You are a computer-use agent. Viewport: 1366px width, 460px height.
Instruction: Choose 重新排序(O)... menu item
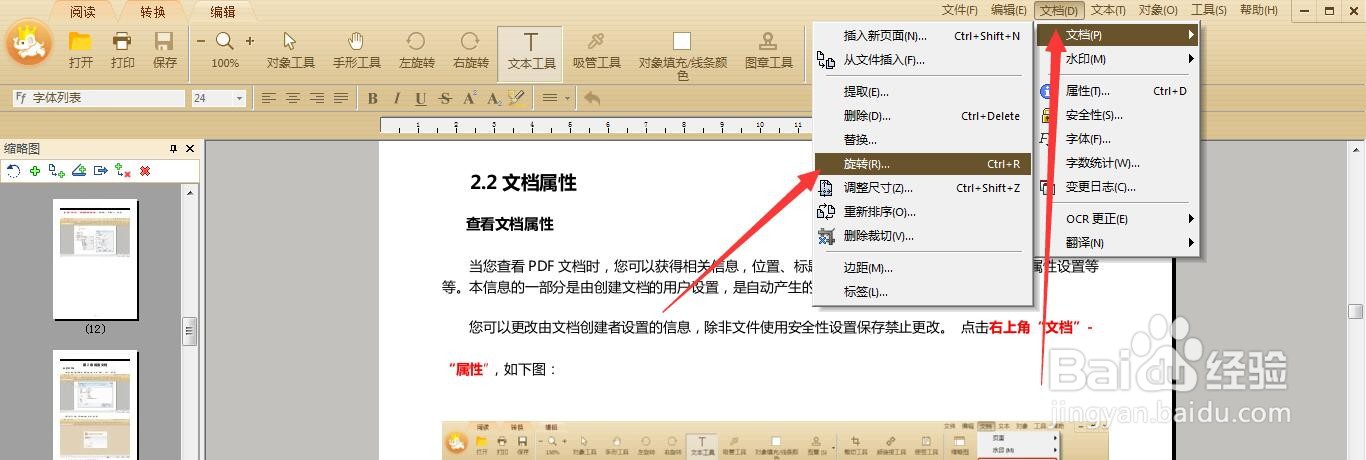[923, 212]
